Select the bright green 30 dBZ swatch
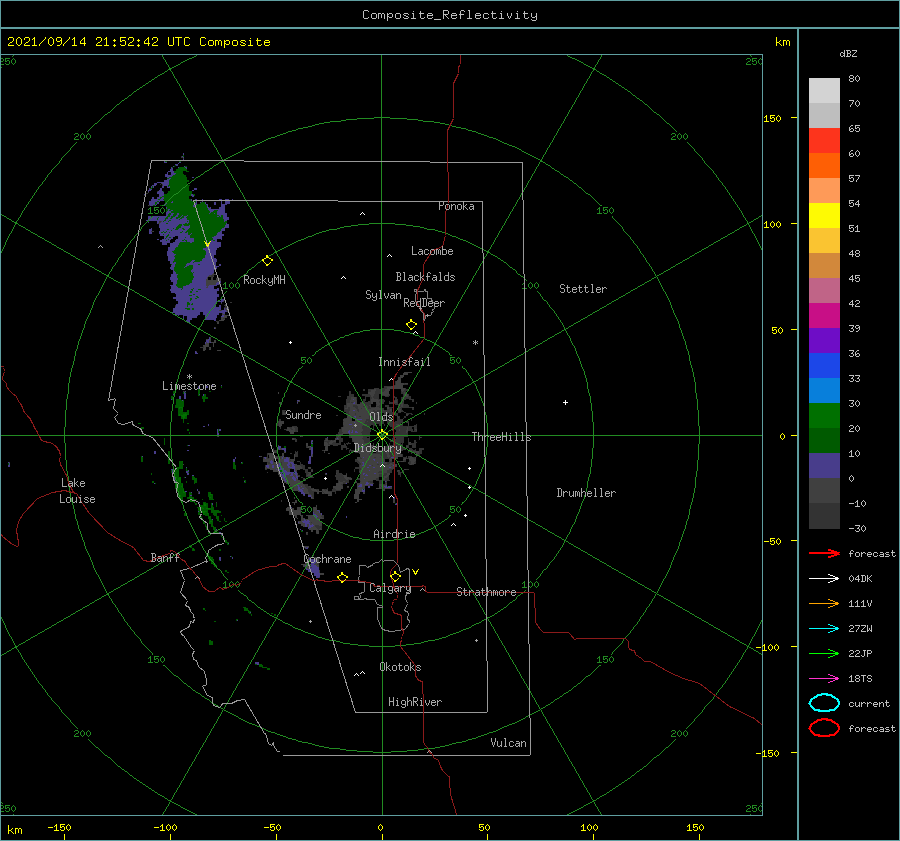Screen dimensions: 900x841 pyautogui.click(x=824, y=415)
